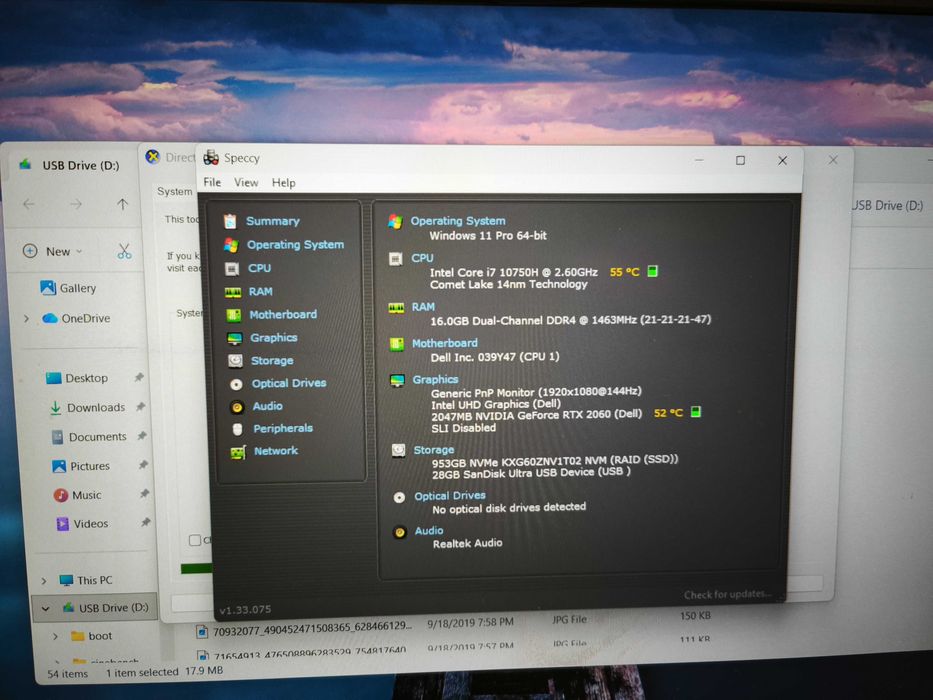This screenshot has width=933, height=700.
Task: Open Documents folder in File Explorer sidebar
Action: click(89, 437)
